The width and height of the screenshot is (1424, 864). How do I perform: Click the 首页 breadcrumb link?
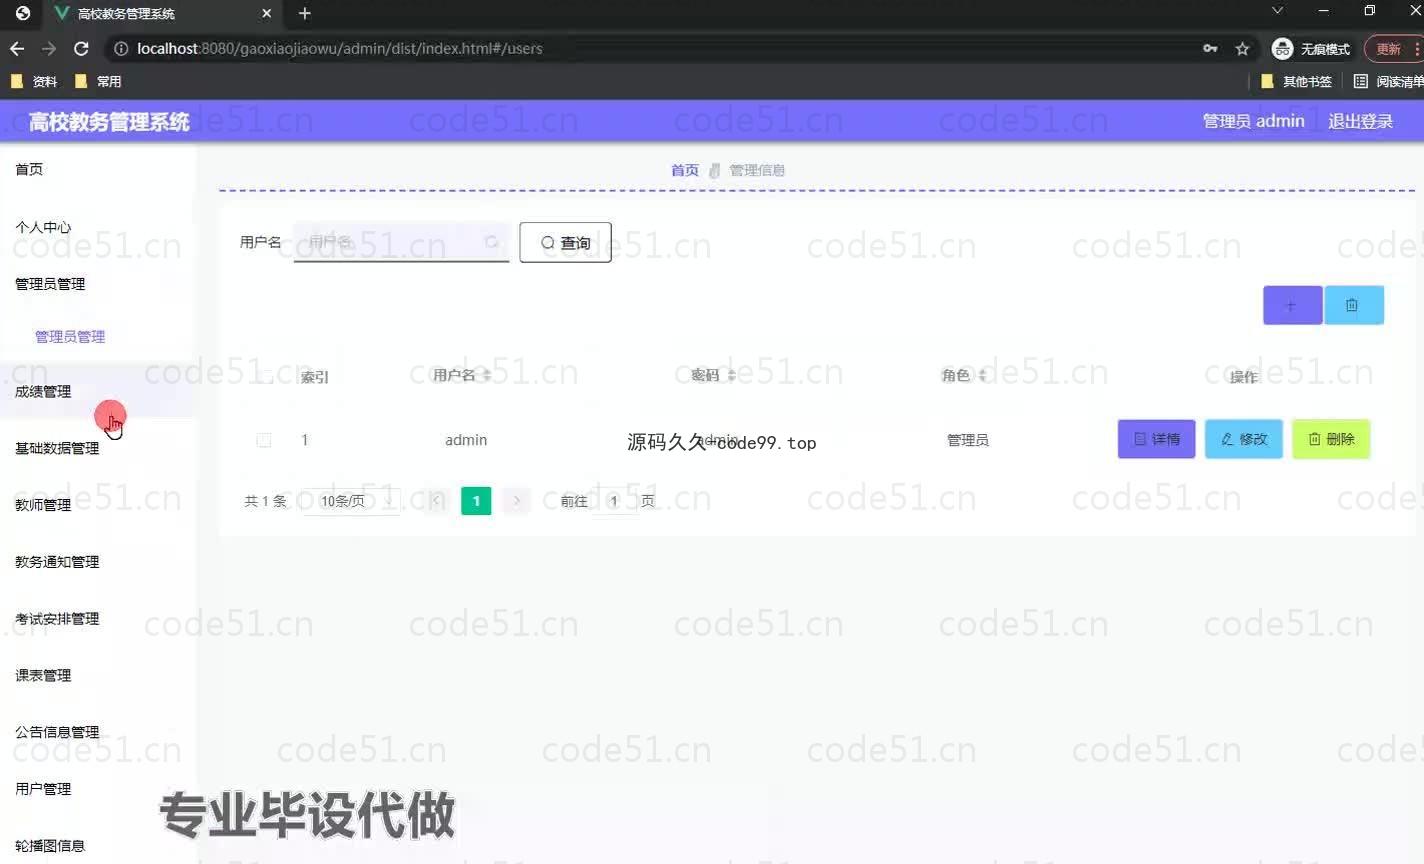coord(685,170)
